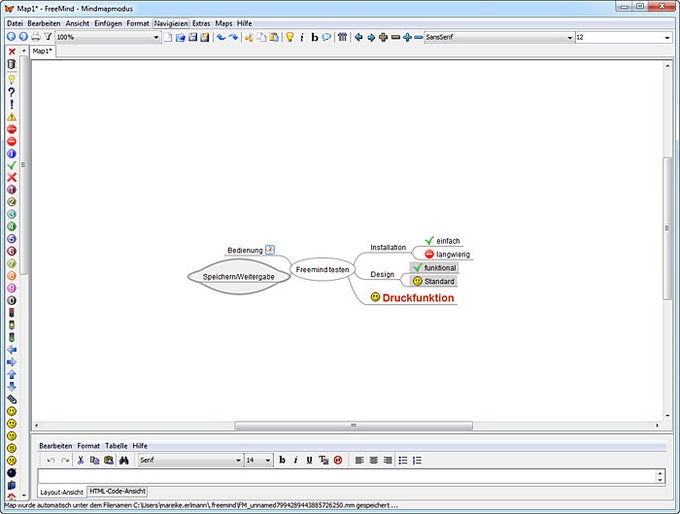Viewport: 680px width, 514px height.
Task: Add the question mark icon from sidebar
Action: pos(12,92)
